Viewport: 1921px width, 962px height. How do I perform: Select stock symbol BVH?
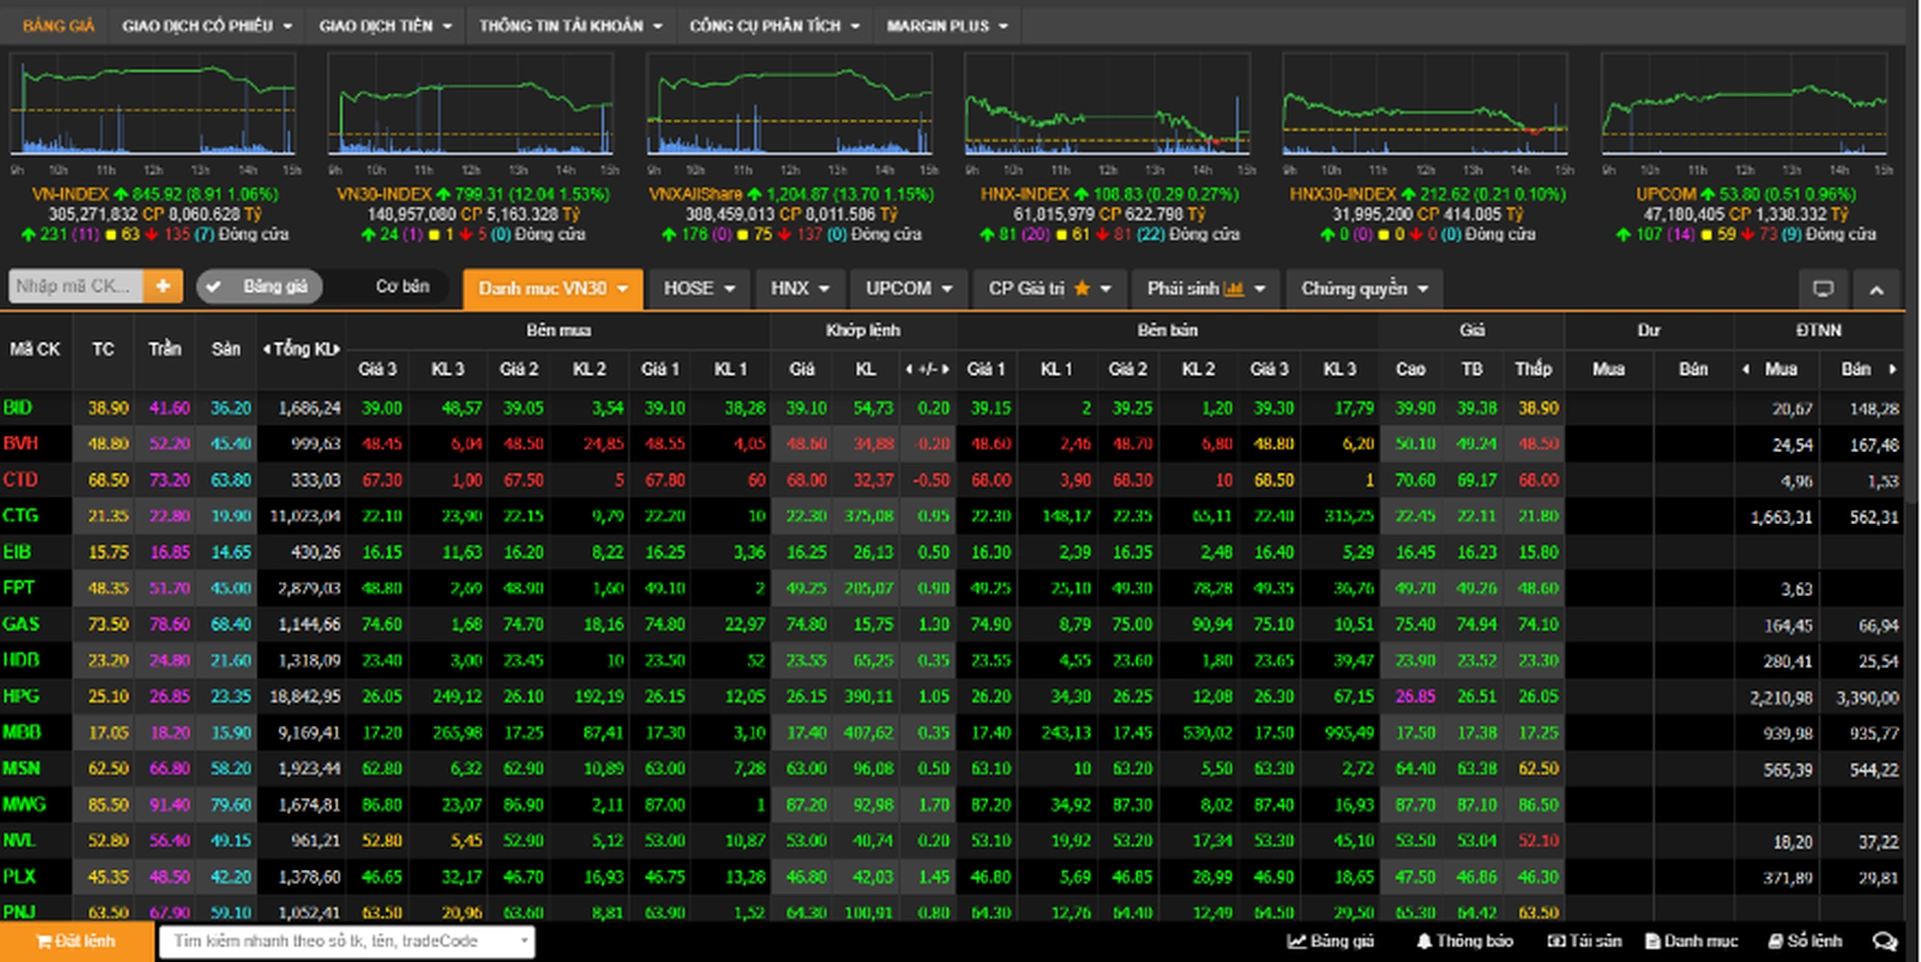click(20, 444)
